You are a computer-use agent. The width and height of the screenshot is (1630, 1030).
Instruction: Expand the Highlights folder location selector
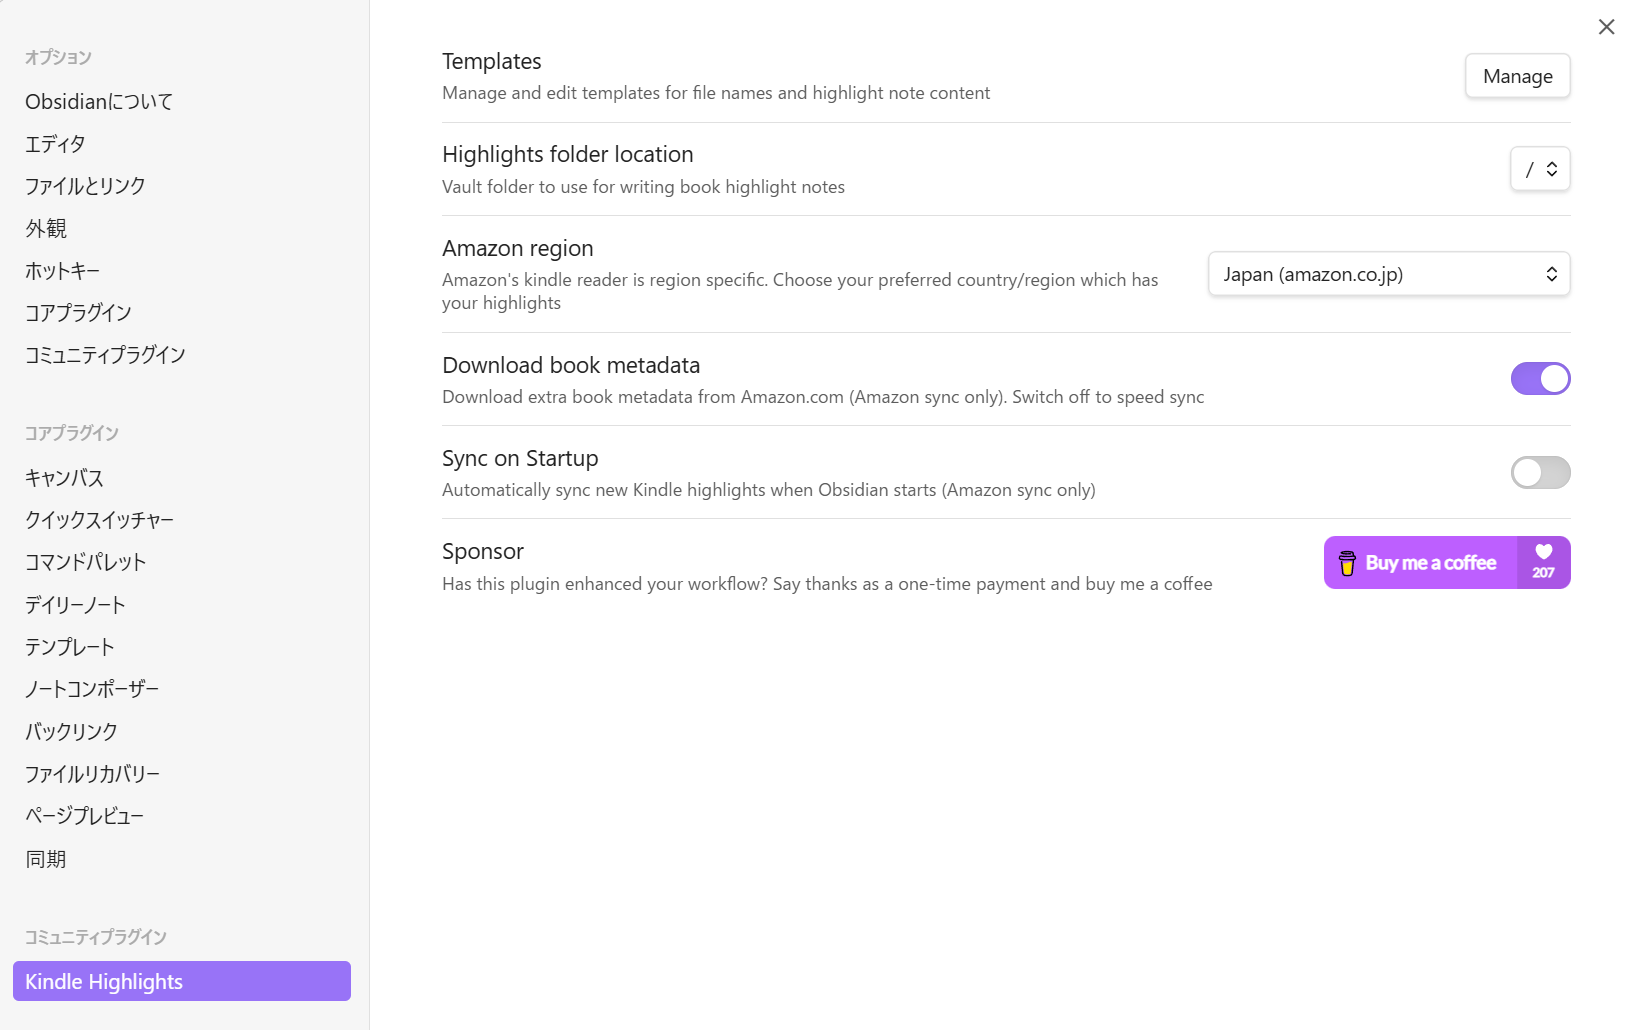point(1539,169)
